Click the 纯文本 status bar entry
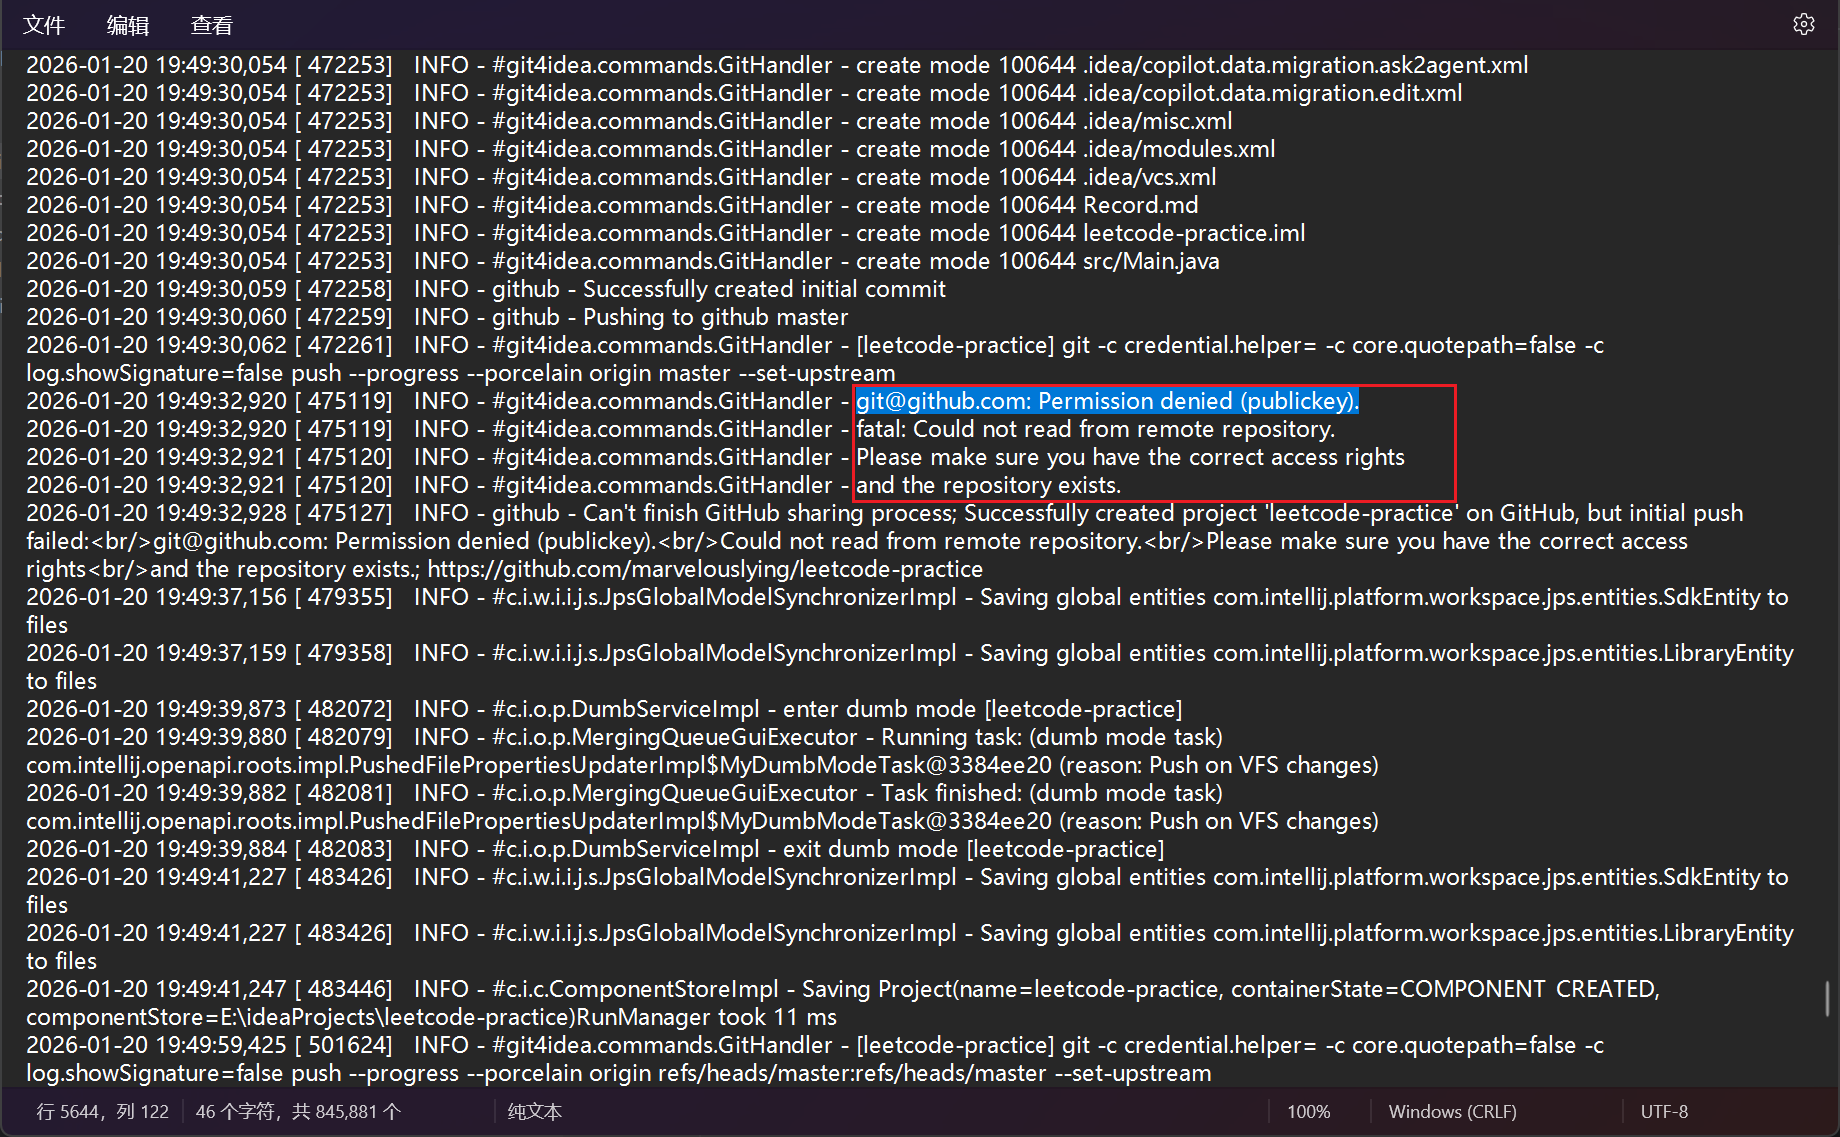 pos(535,1112)
